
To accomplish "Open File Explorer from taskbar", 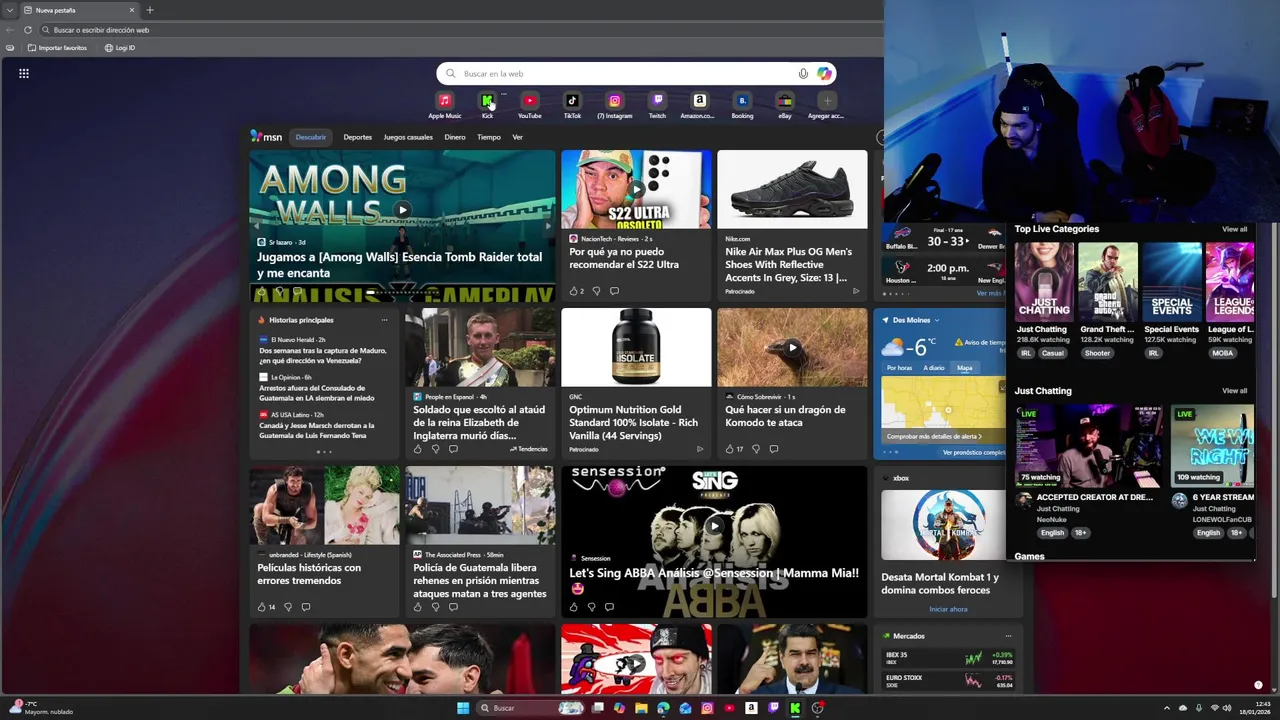I will pos(641,708).
